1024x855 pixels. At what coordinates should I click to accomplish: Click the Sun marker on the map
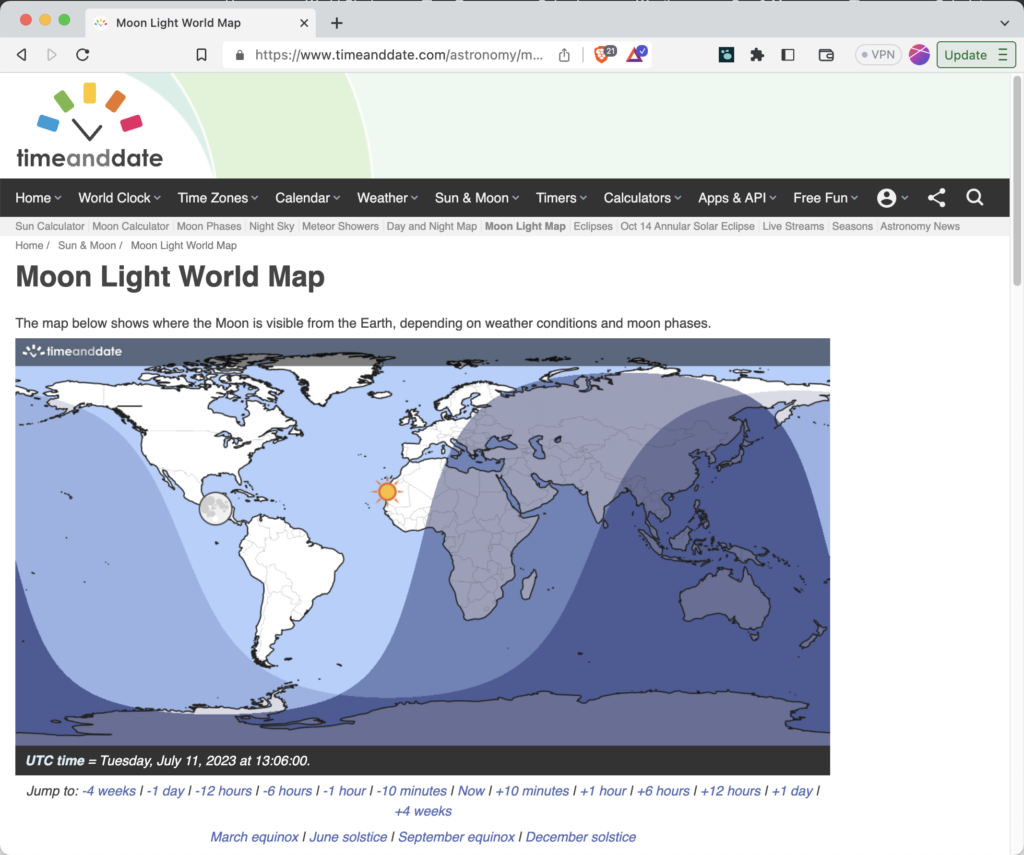point(387,491)
